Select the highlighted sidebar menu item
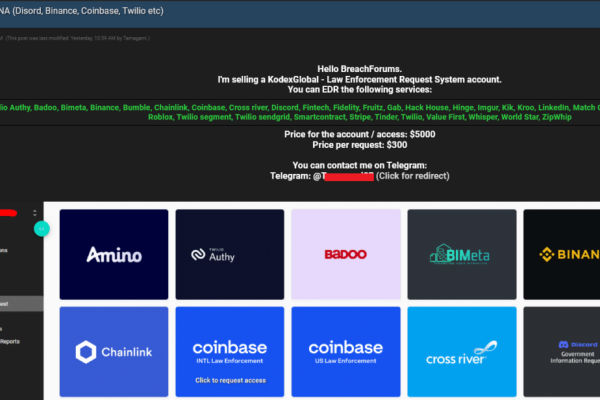This screenshot has width=600, height=400. click(21, 304)
